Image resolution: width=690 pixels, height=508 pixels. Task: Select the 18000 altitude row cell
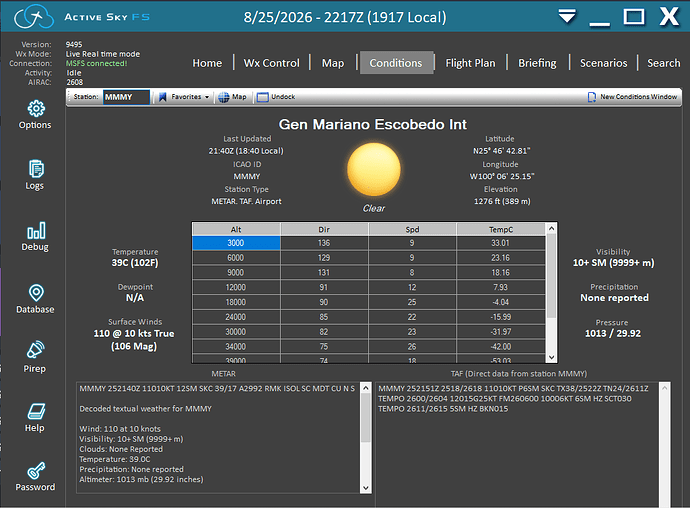(236, 302)
